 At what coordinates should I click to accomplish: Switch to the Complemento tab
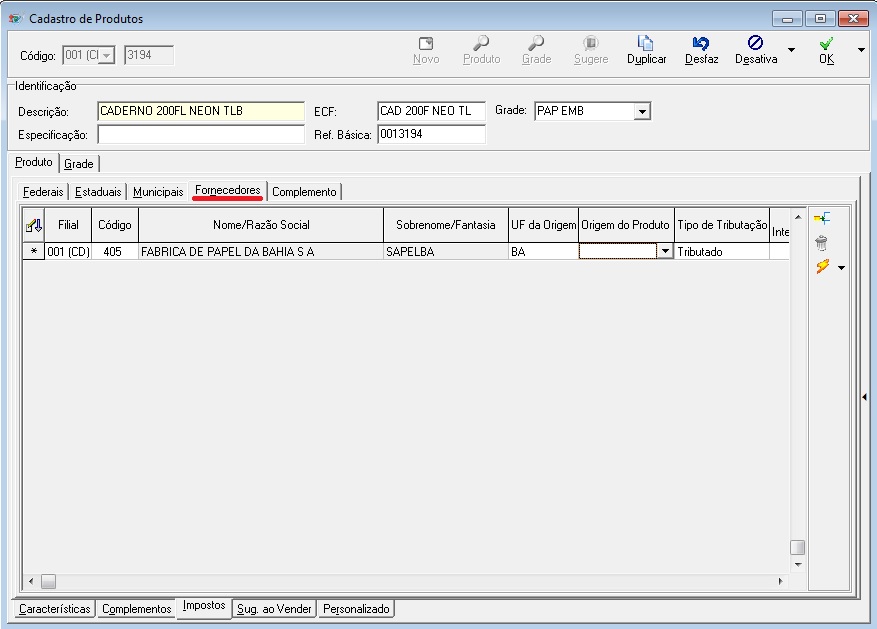(304, 192)
